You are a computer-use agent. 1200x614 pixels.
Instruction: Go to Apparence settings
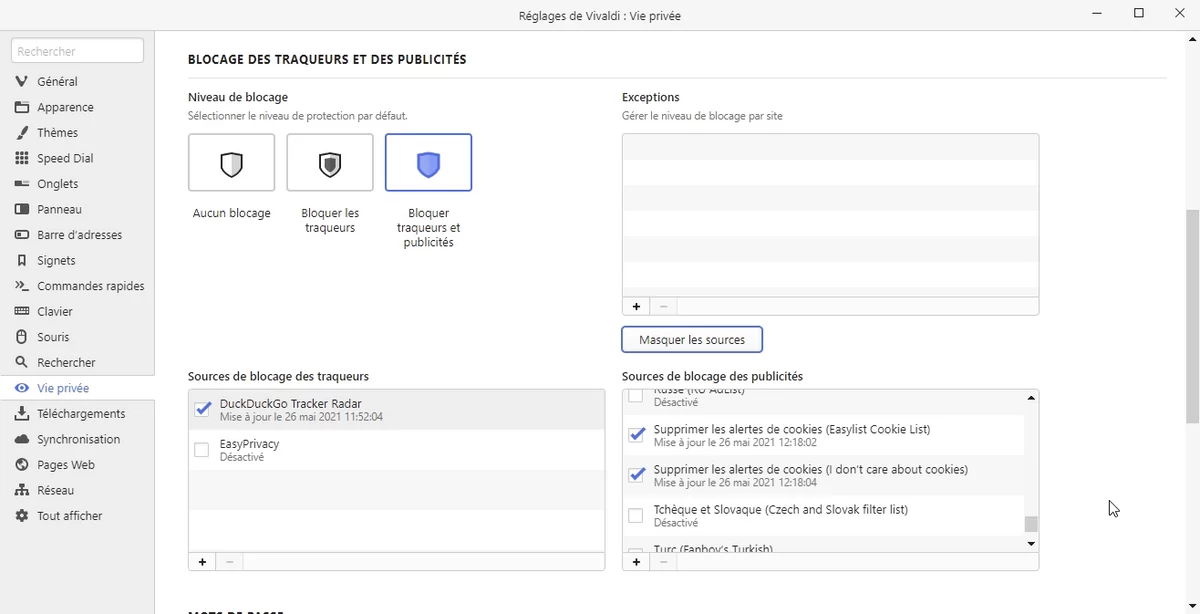coord(65,107)
